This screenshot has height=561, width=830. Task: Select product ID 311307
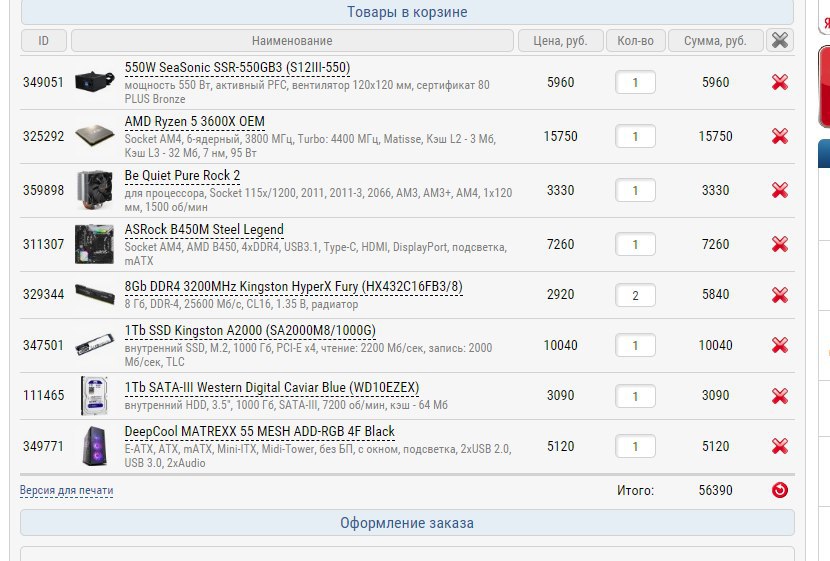point(43,244)
